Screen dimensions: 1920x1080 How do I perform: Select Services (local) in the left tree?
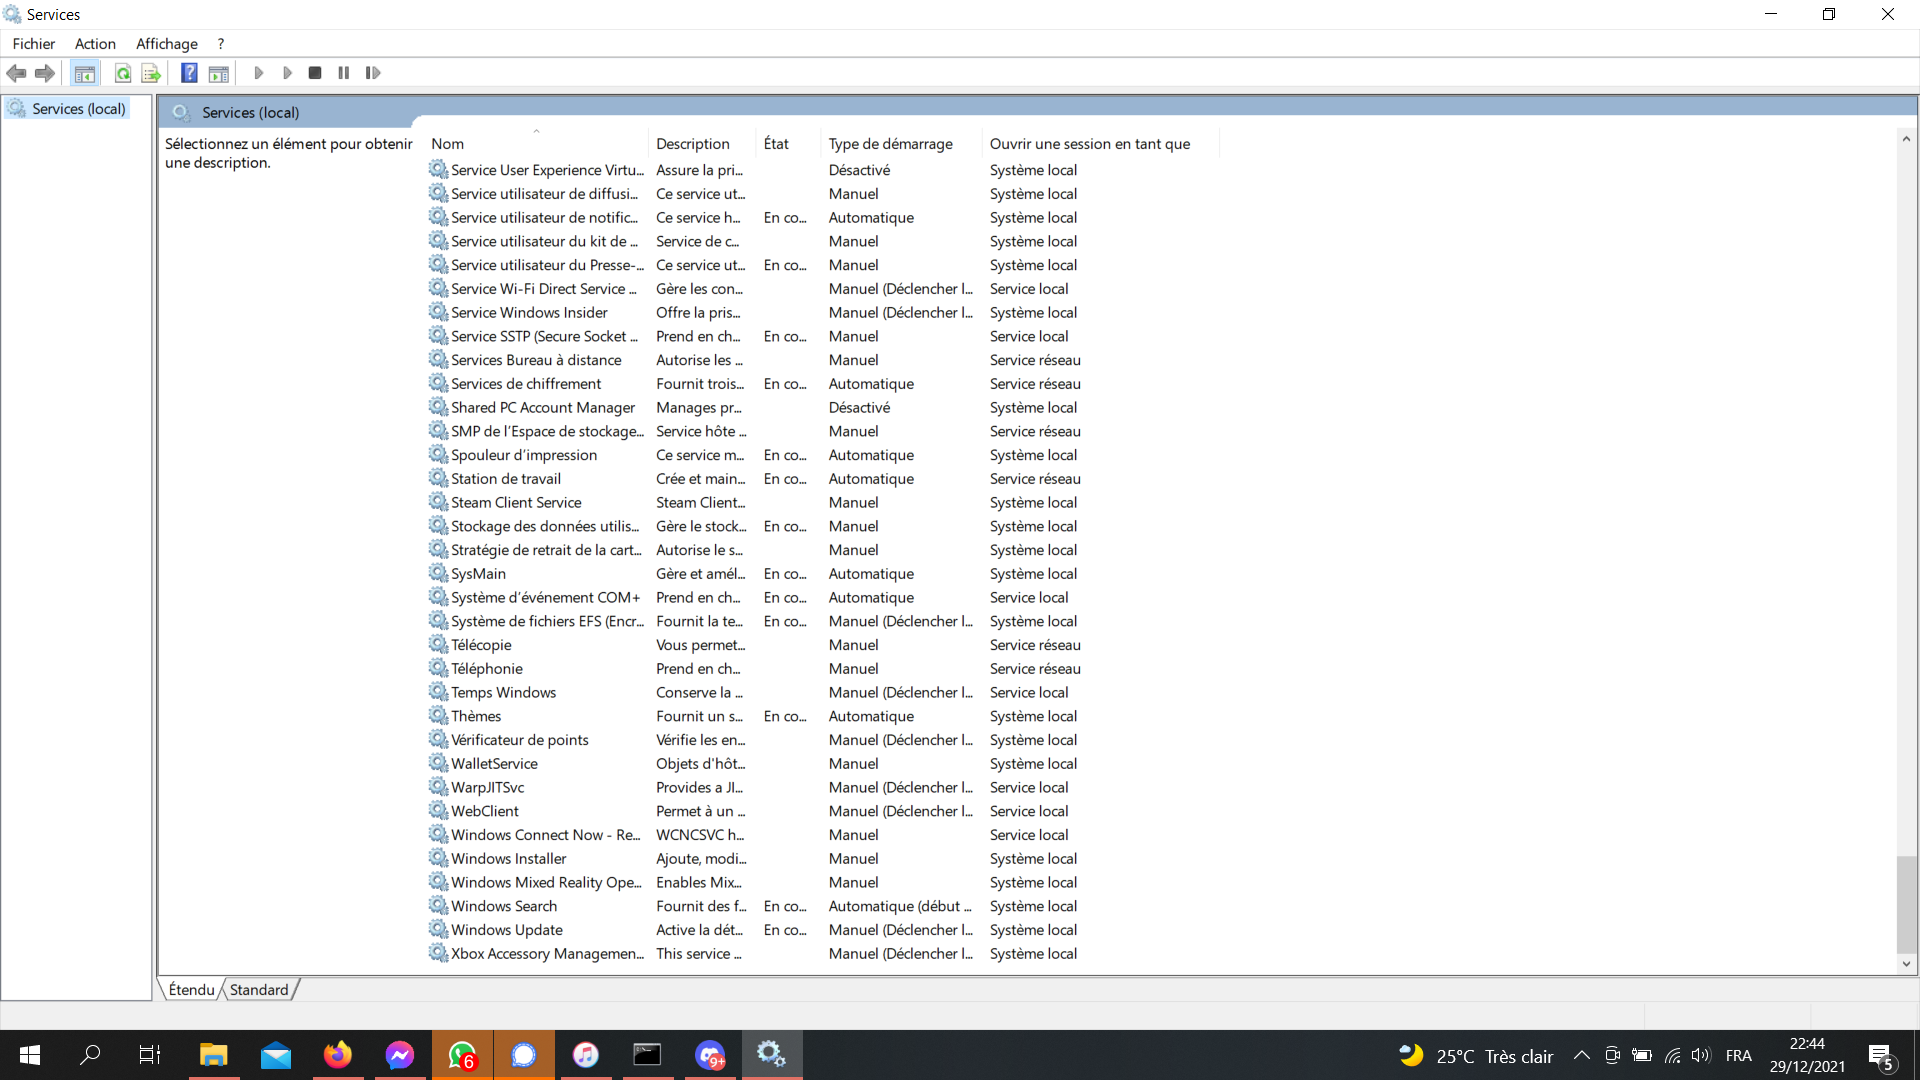click(78, 109)
